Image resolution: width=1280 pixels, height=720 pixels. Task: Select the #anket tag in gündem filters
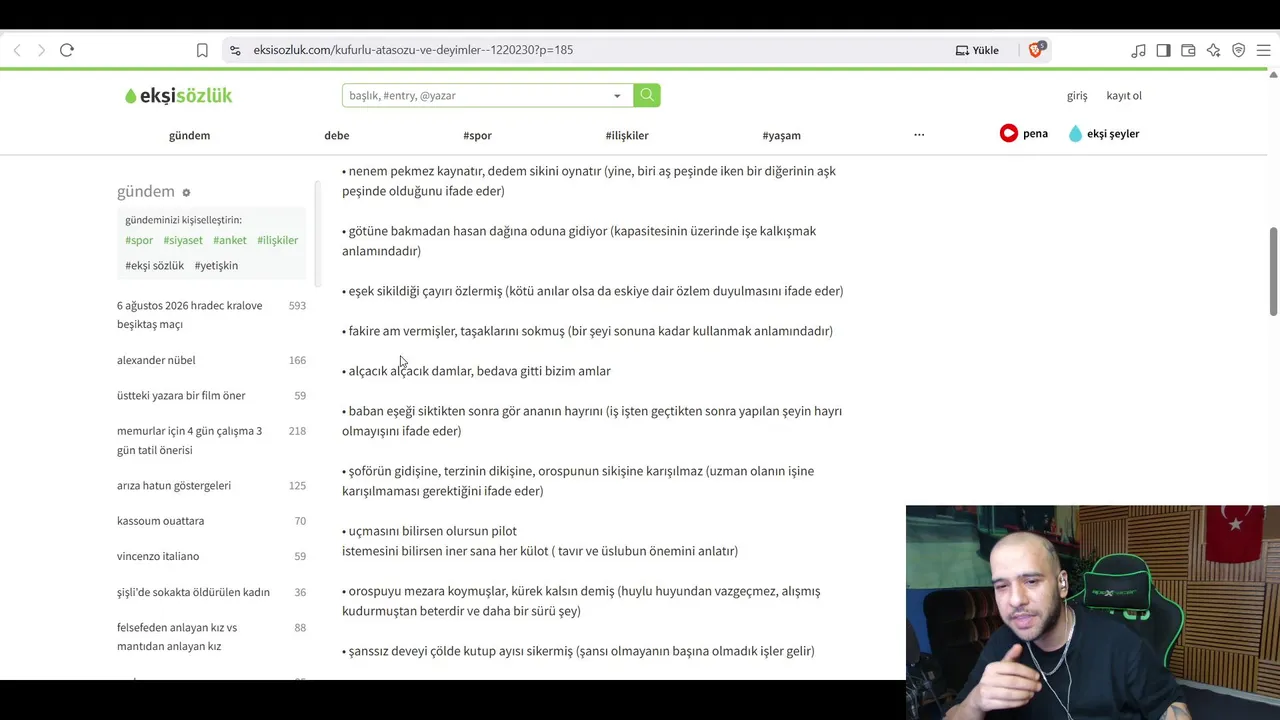point(230,241)
